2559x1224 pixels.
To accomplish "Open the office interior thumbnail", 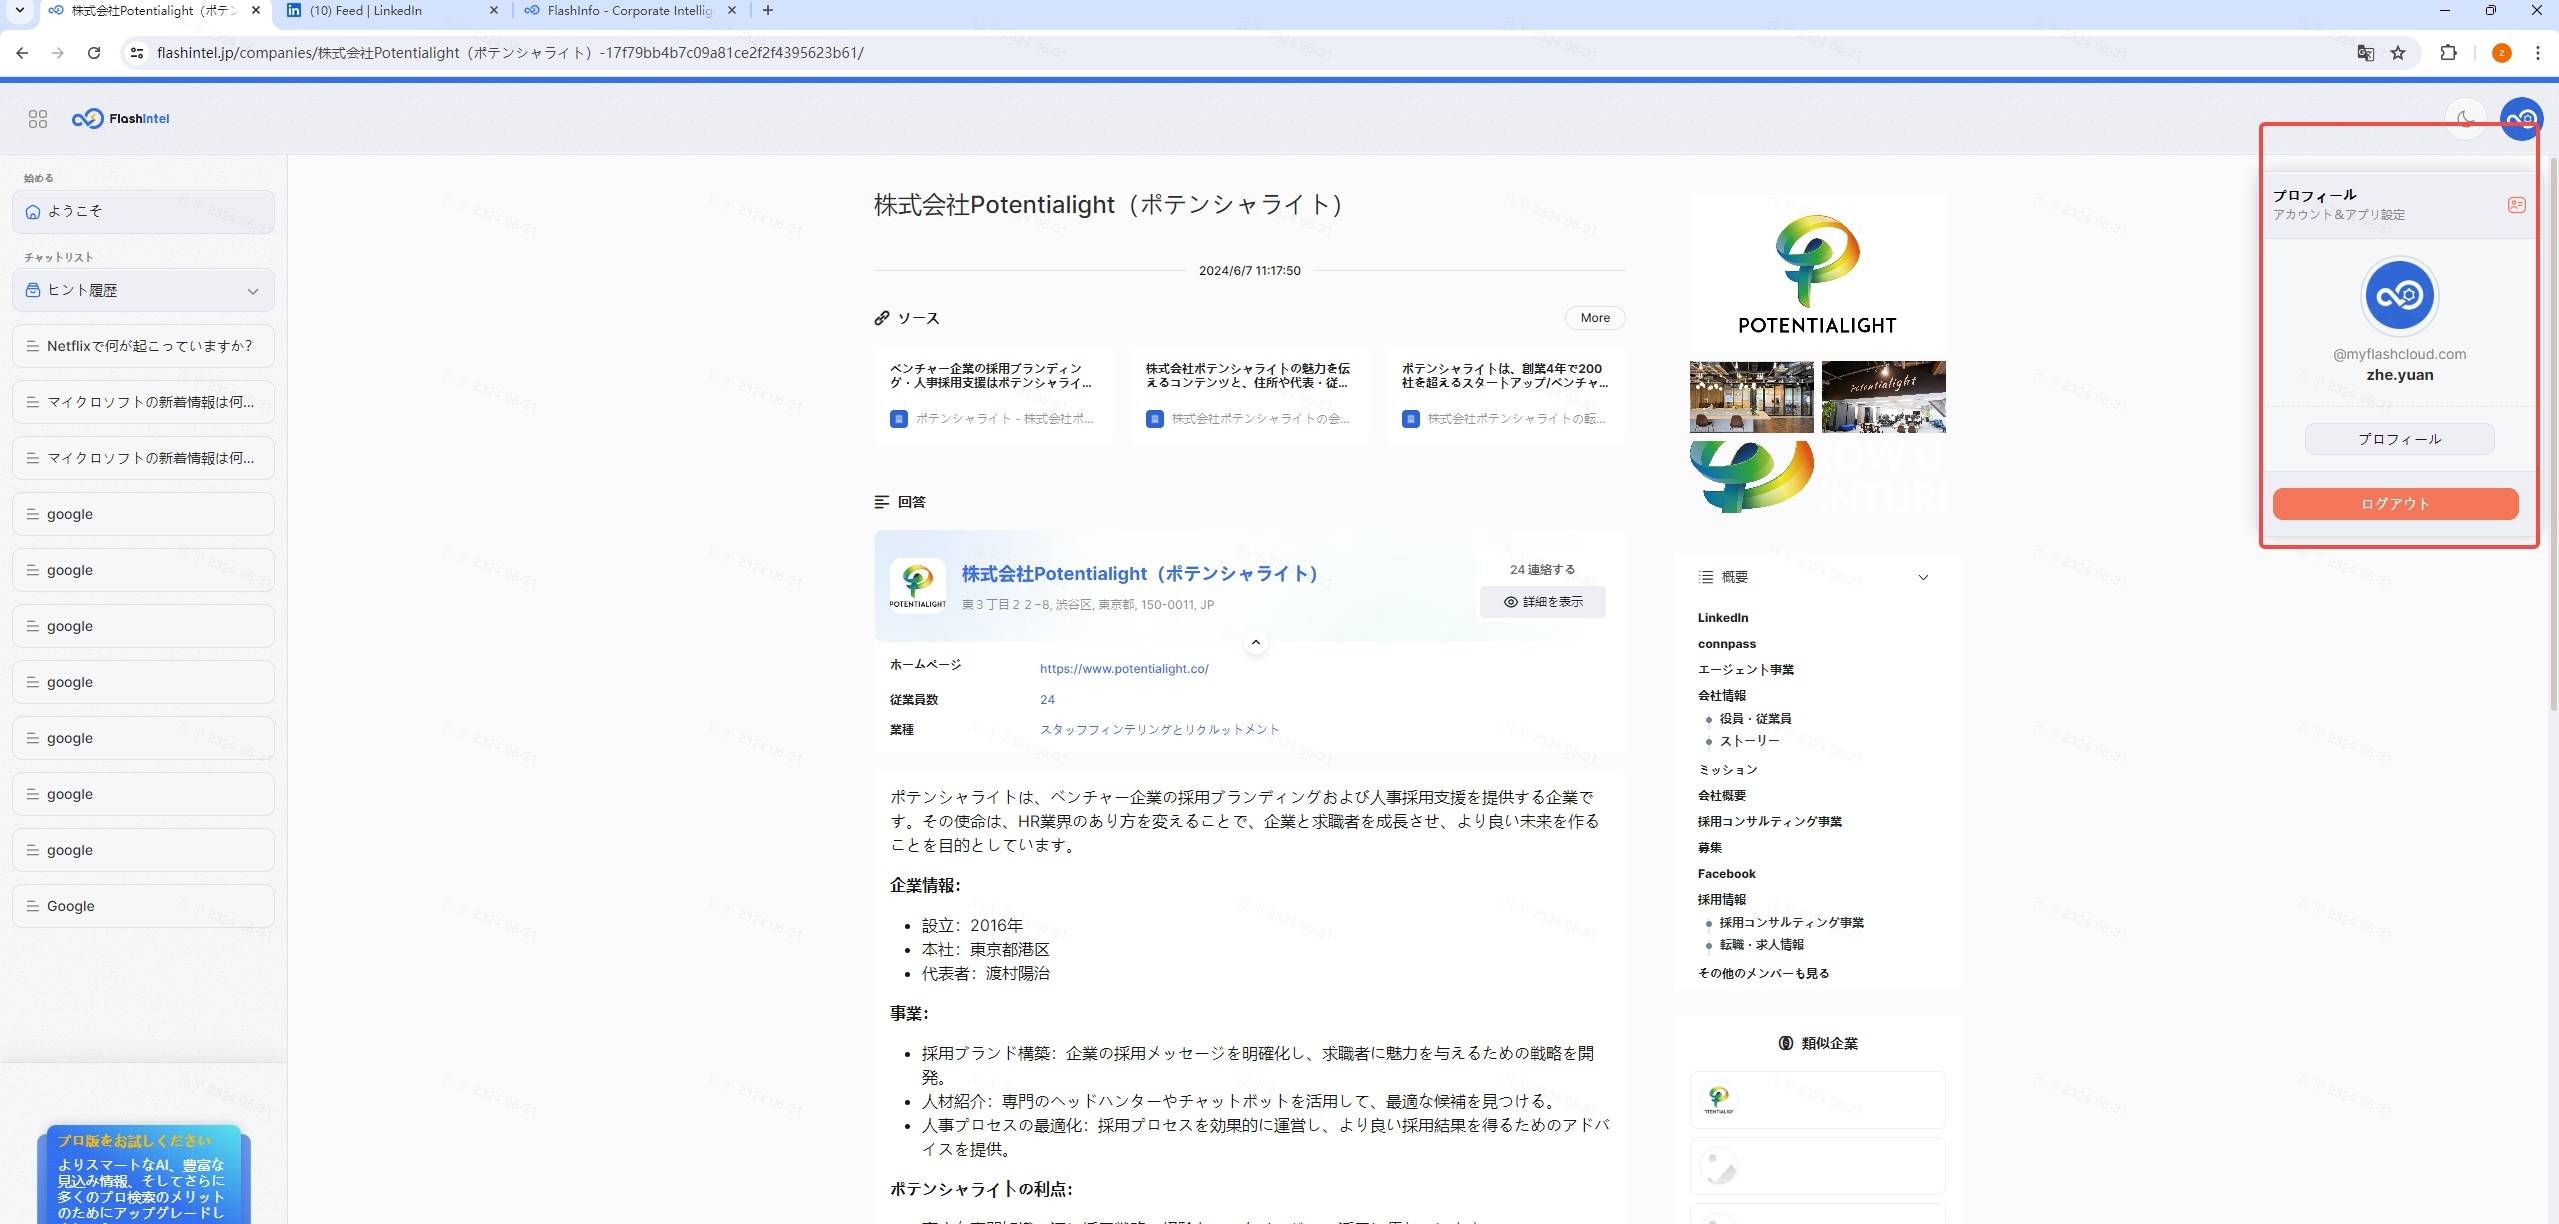I will [x=1751, y=397].
